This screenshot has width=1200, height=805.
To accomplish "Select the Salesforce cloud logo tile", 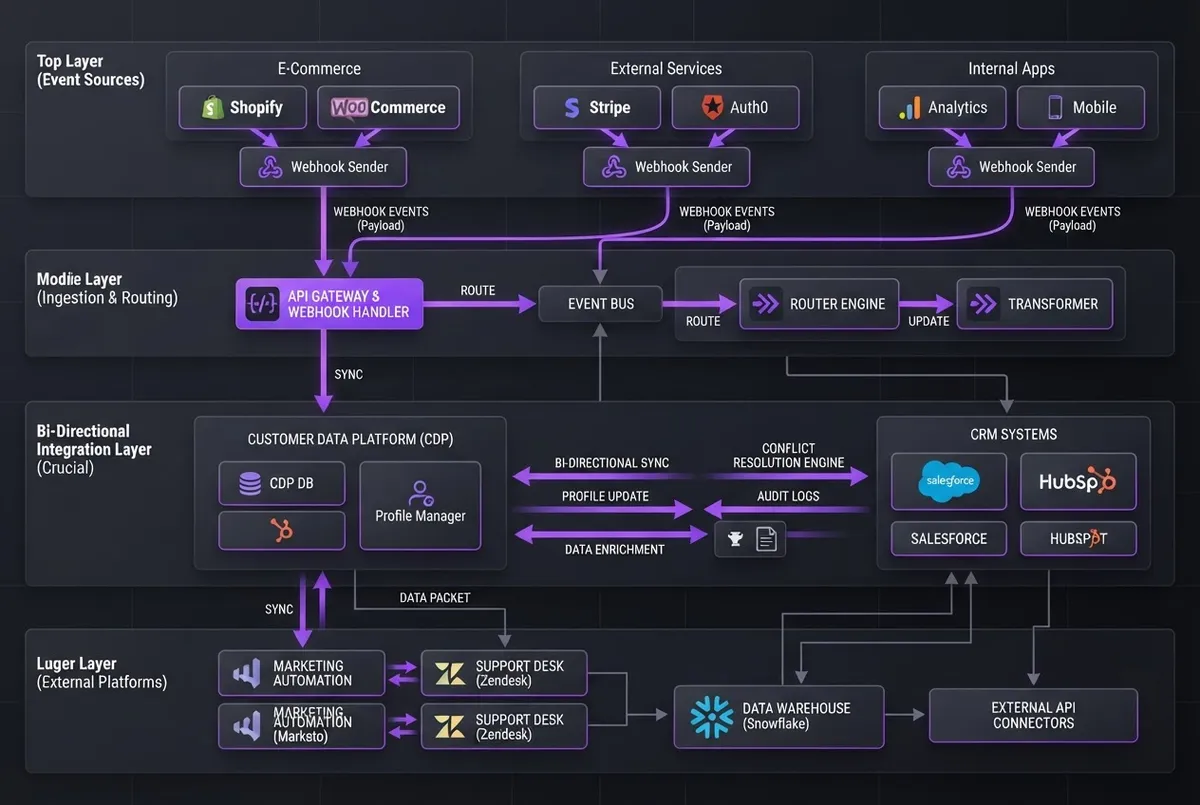I will click(x=949, y=482).
